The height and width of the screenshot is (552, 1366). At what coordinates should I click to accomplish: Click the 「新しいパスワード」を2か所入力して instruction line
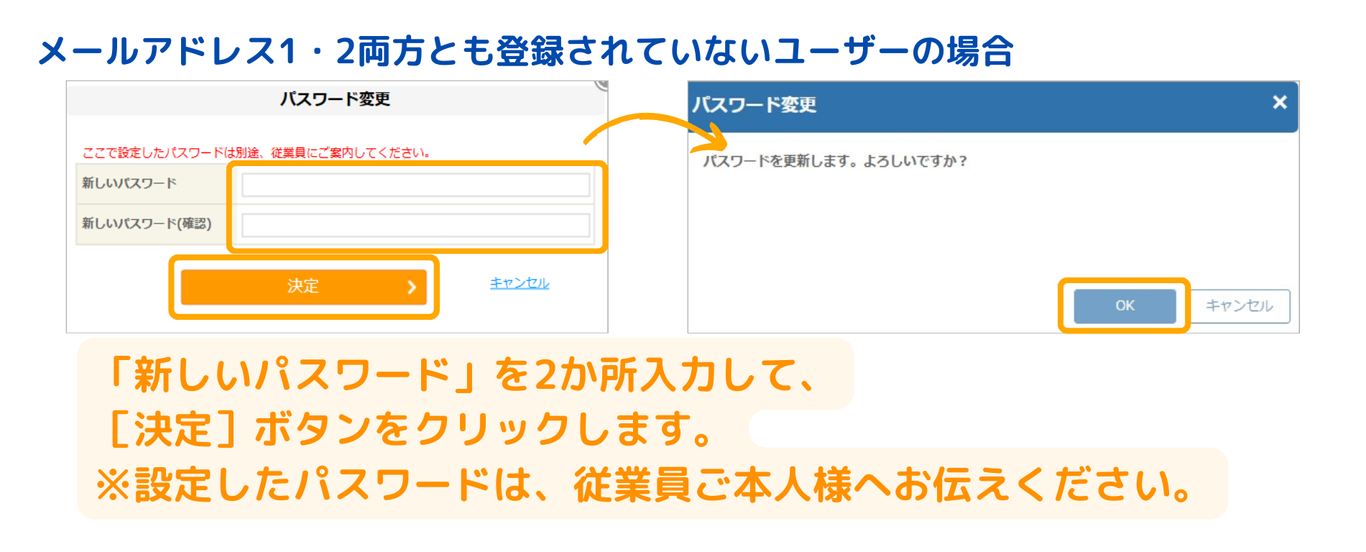pyautogui.click(x=463, y=375)
